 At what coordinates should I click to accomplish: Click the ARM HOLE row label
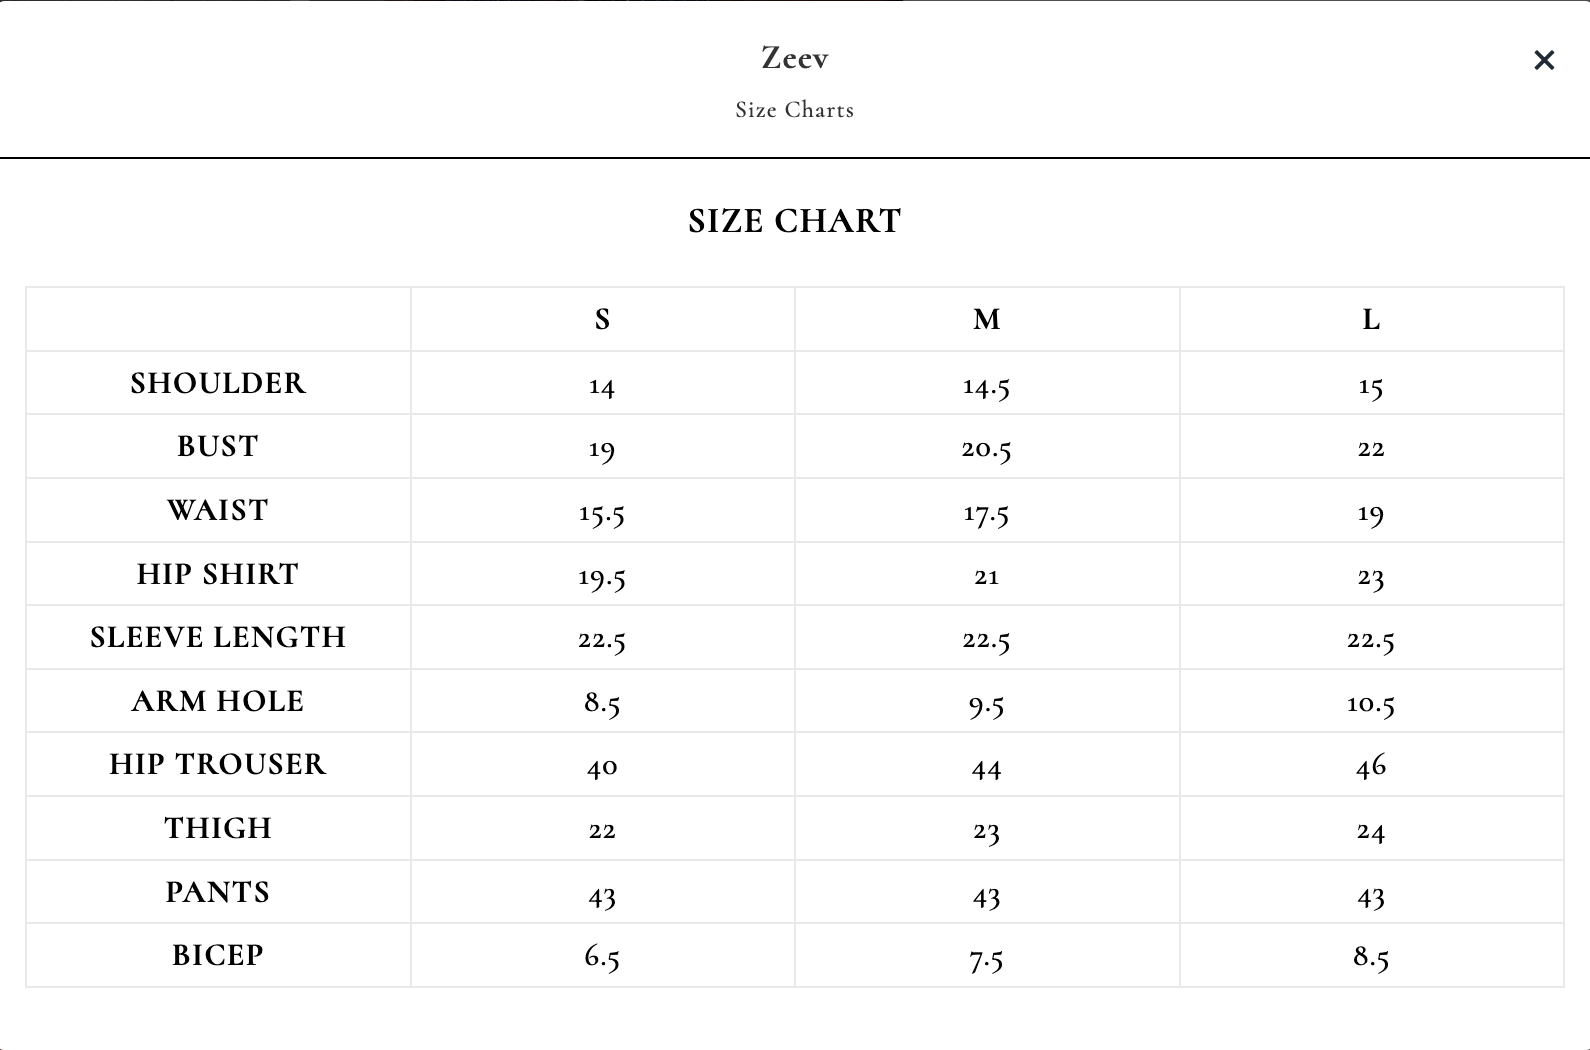pyautogui.click(x=218, y=701)
